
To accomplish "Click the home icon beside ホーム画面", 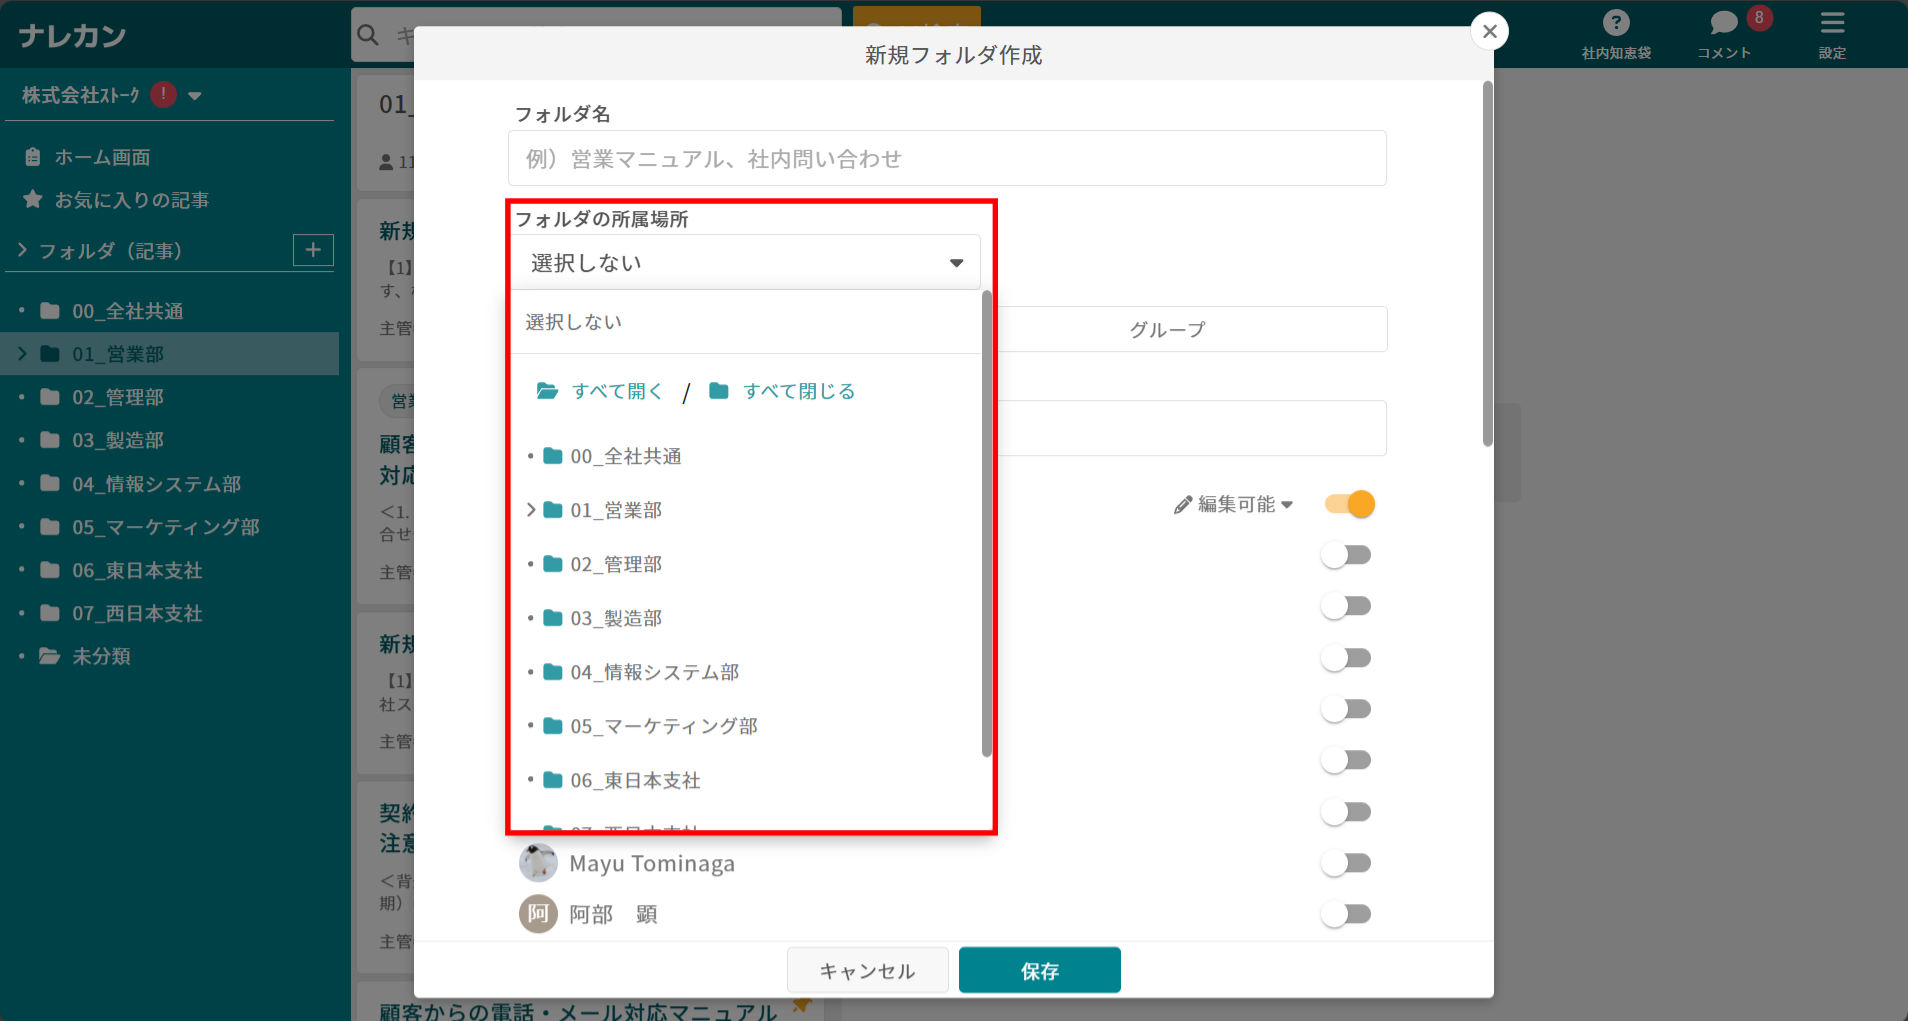I will 31,156.
